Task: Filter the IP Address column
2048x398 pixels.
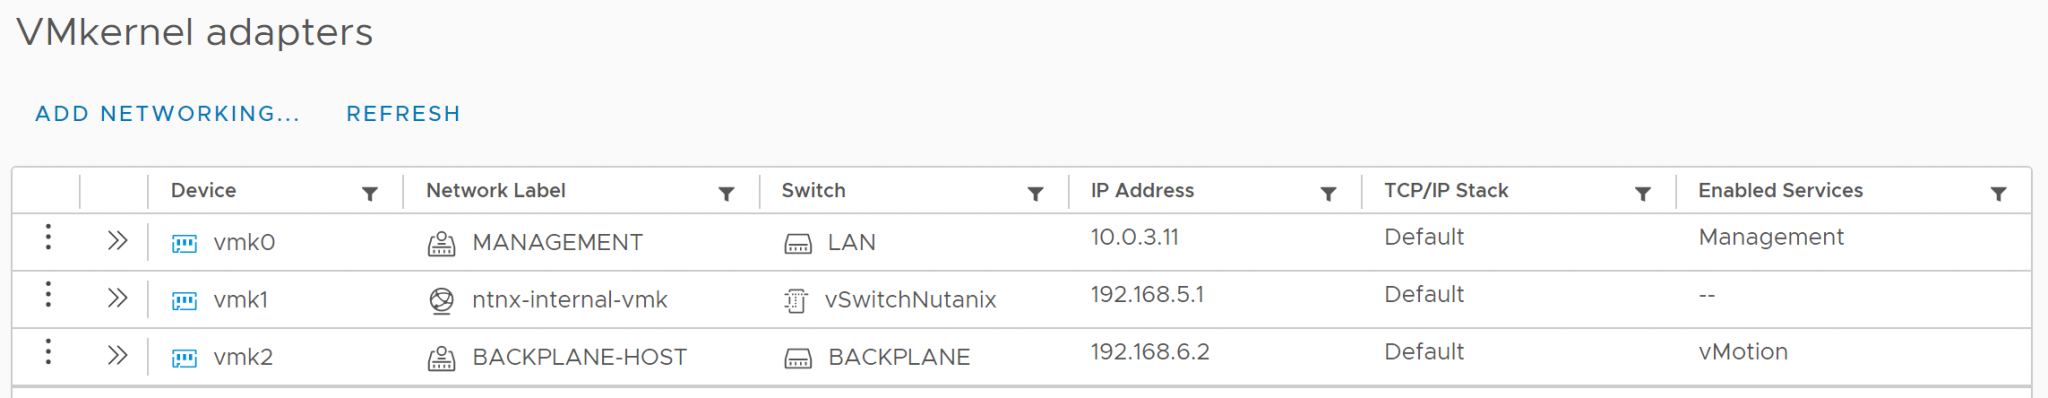Action: [1328, 193]
